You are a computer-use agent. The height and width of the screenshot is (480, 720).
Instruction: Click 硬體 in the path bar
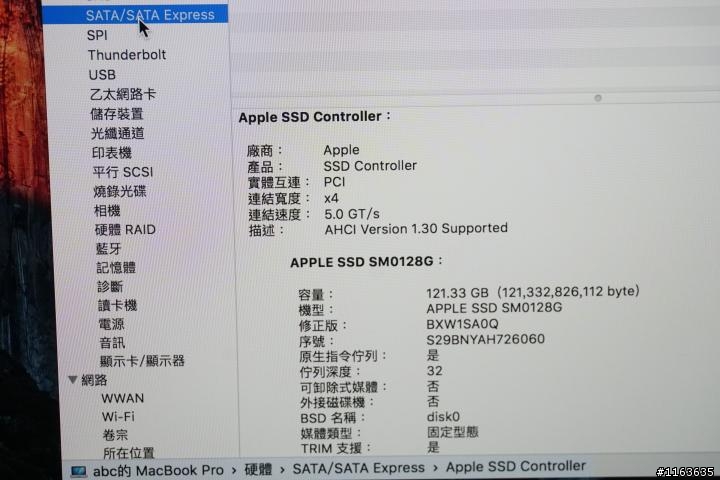click(258, 469)
